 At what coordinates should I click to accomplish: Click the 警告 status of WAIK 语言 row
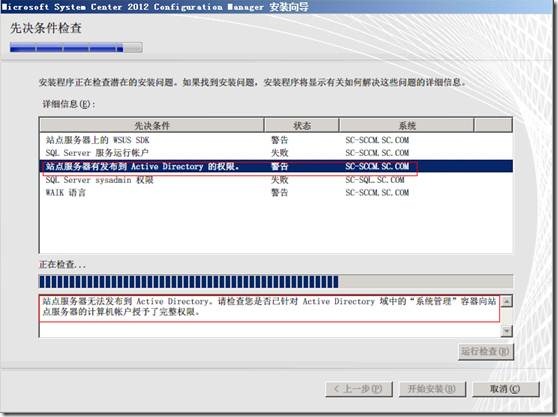point(280,192)
